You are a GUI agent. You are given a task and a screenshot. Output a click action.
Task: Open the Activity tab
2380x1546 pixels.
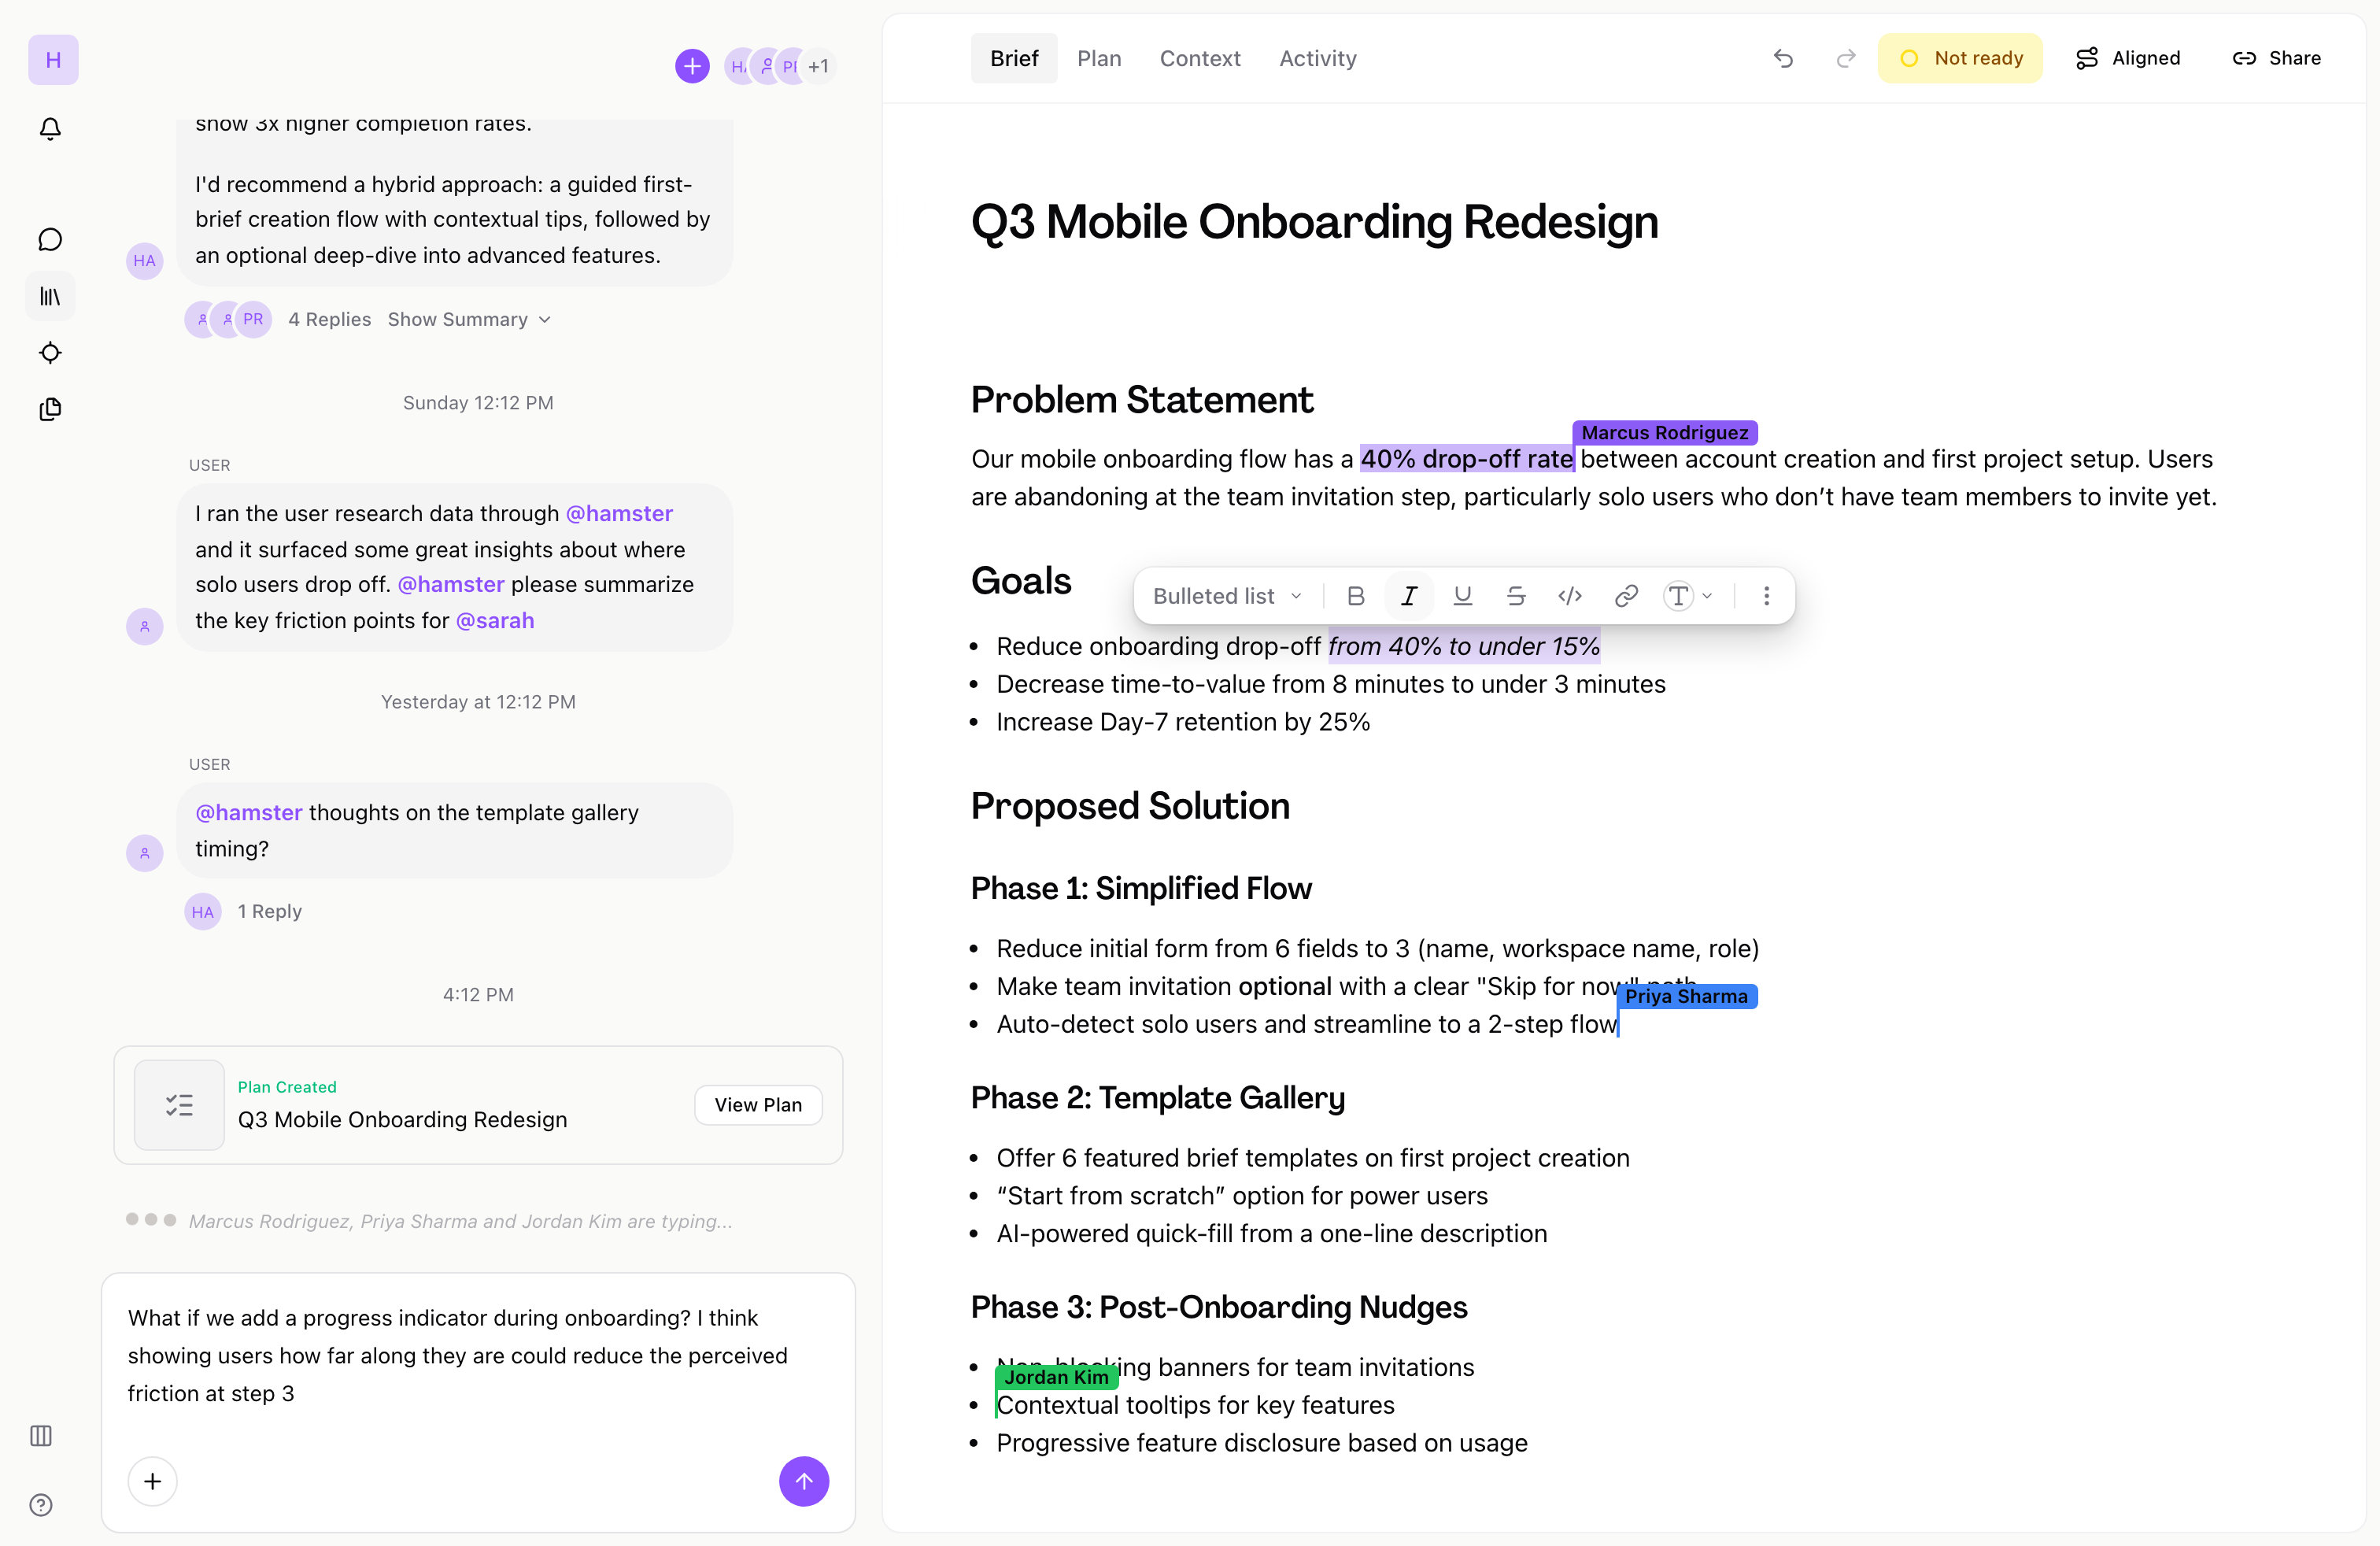[1317, 58]
